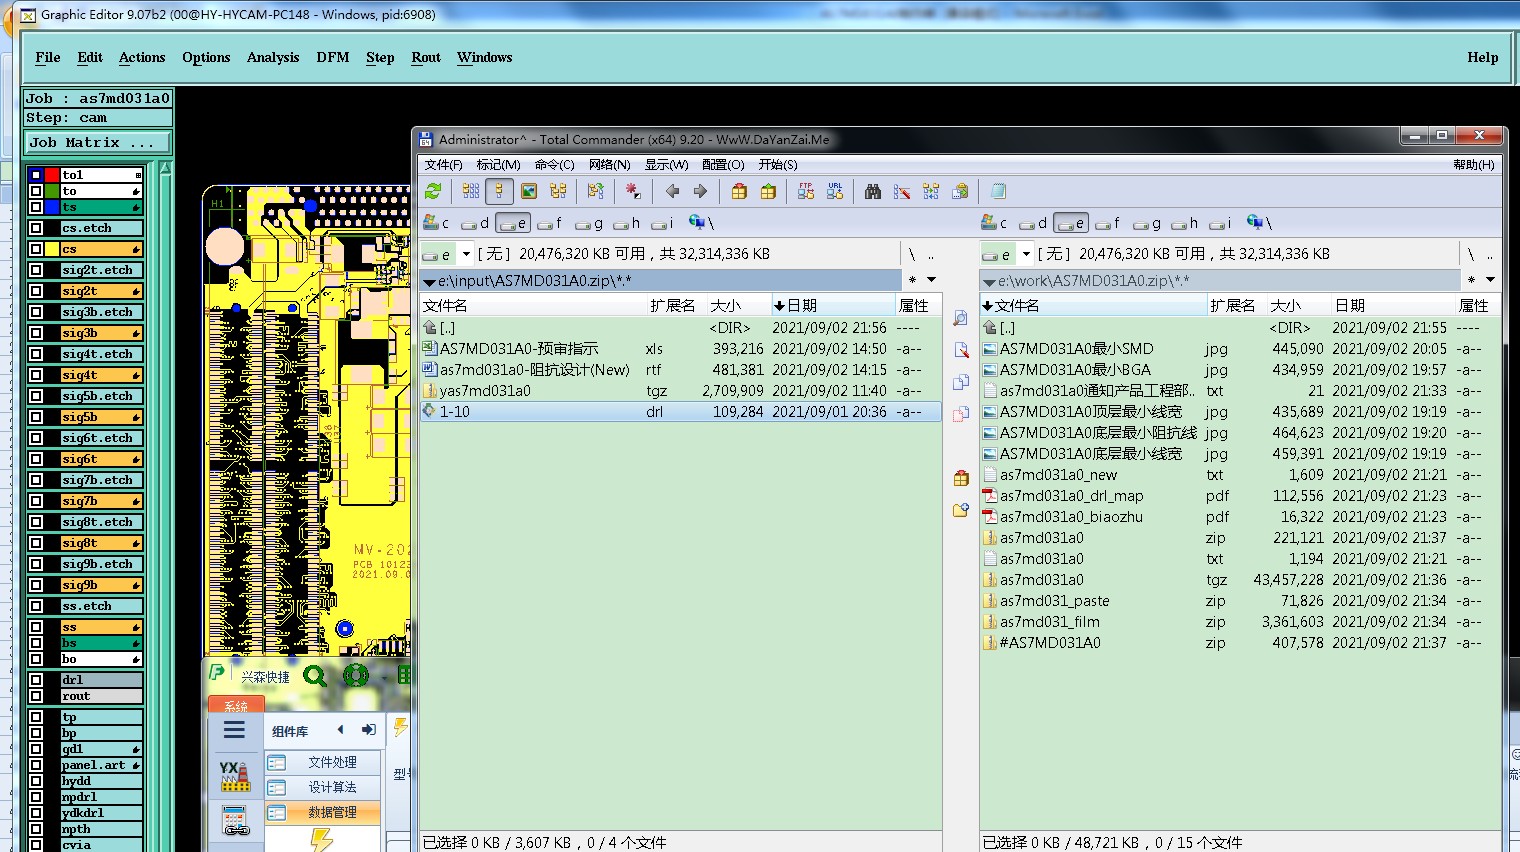Open left panel drive dropdown list
1520x852 pixels.
466,254
